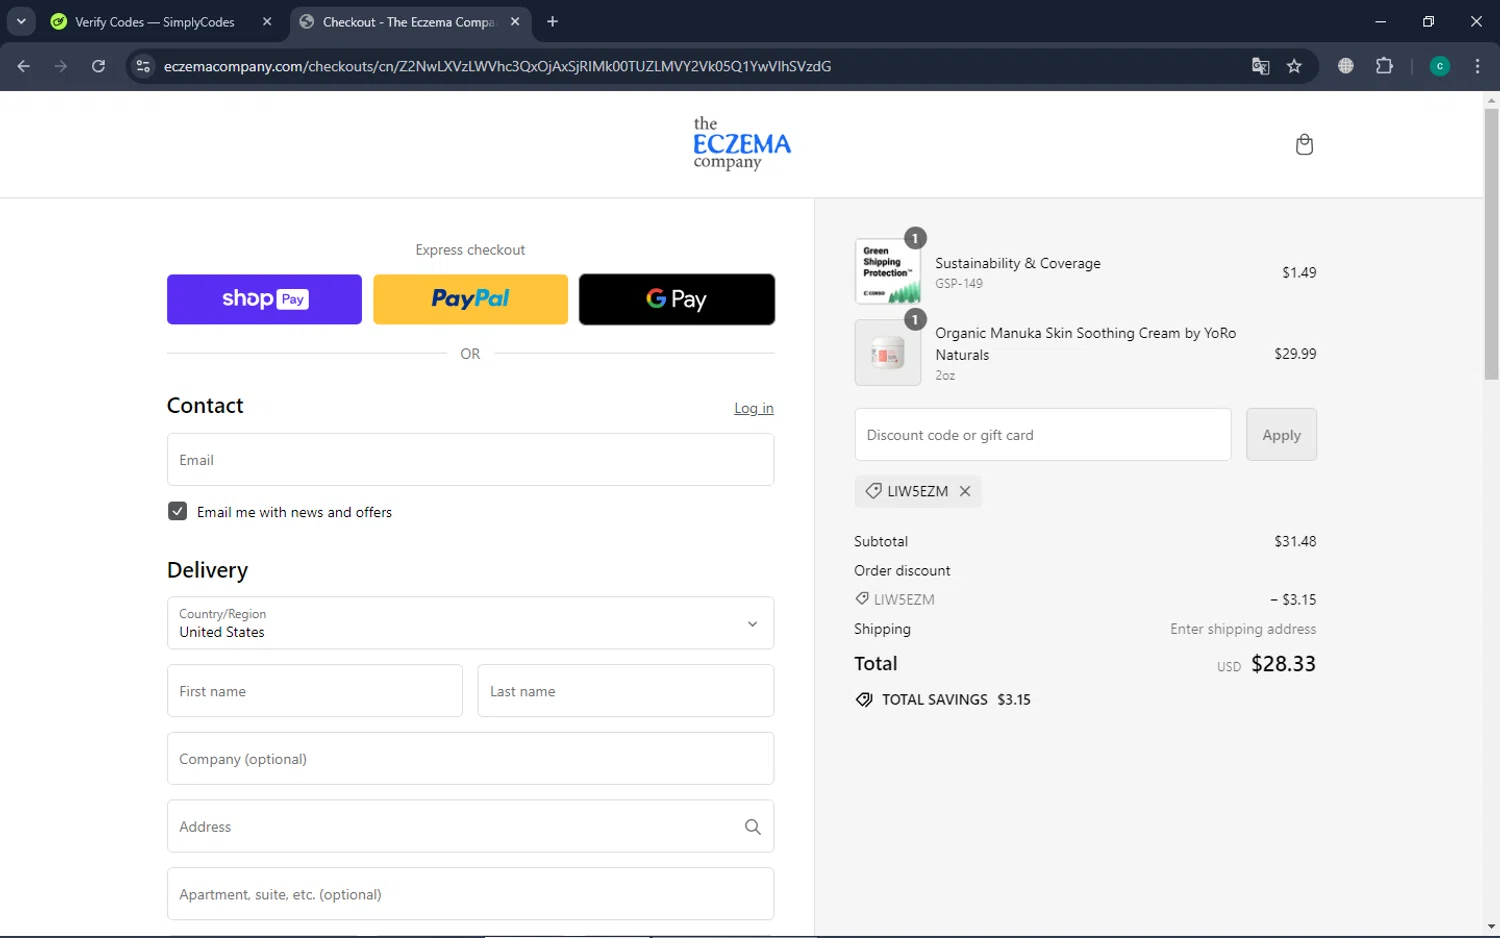Viewport: 1500px width, 938px height.
Task: Click the Enter shipping address text
Action: tap(1243, 629)
